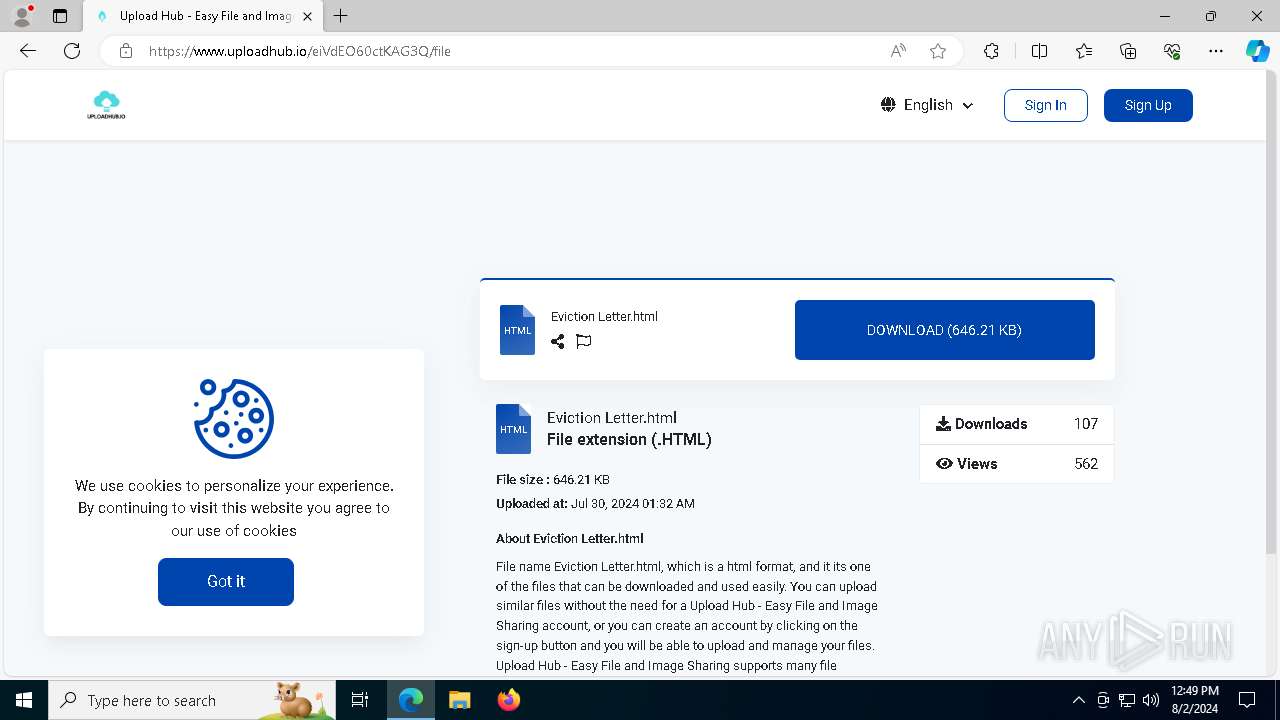This screenshot has height=720, width=1280.
Task: View site information lock icon
Action: [126, 51]
